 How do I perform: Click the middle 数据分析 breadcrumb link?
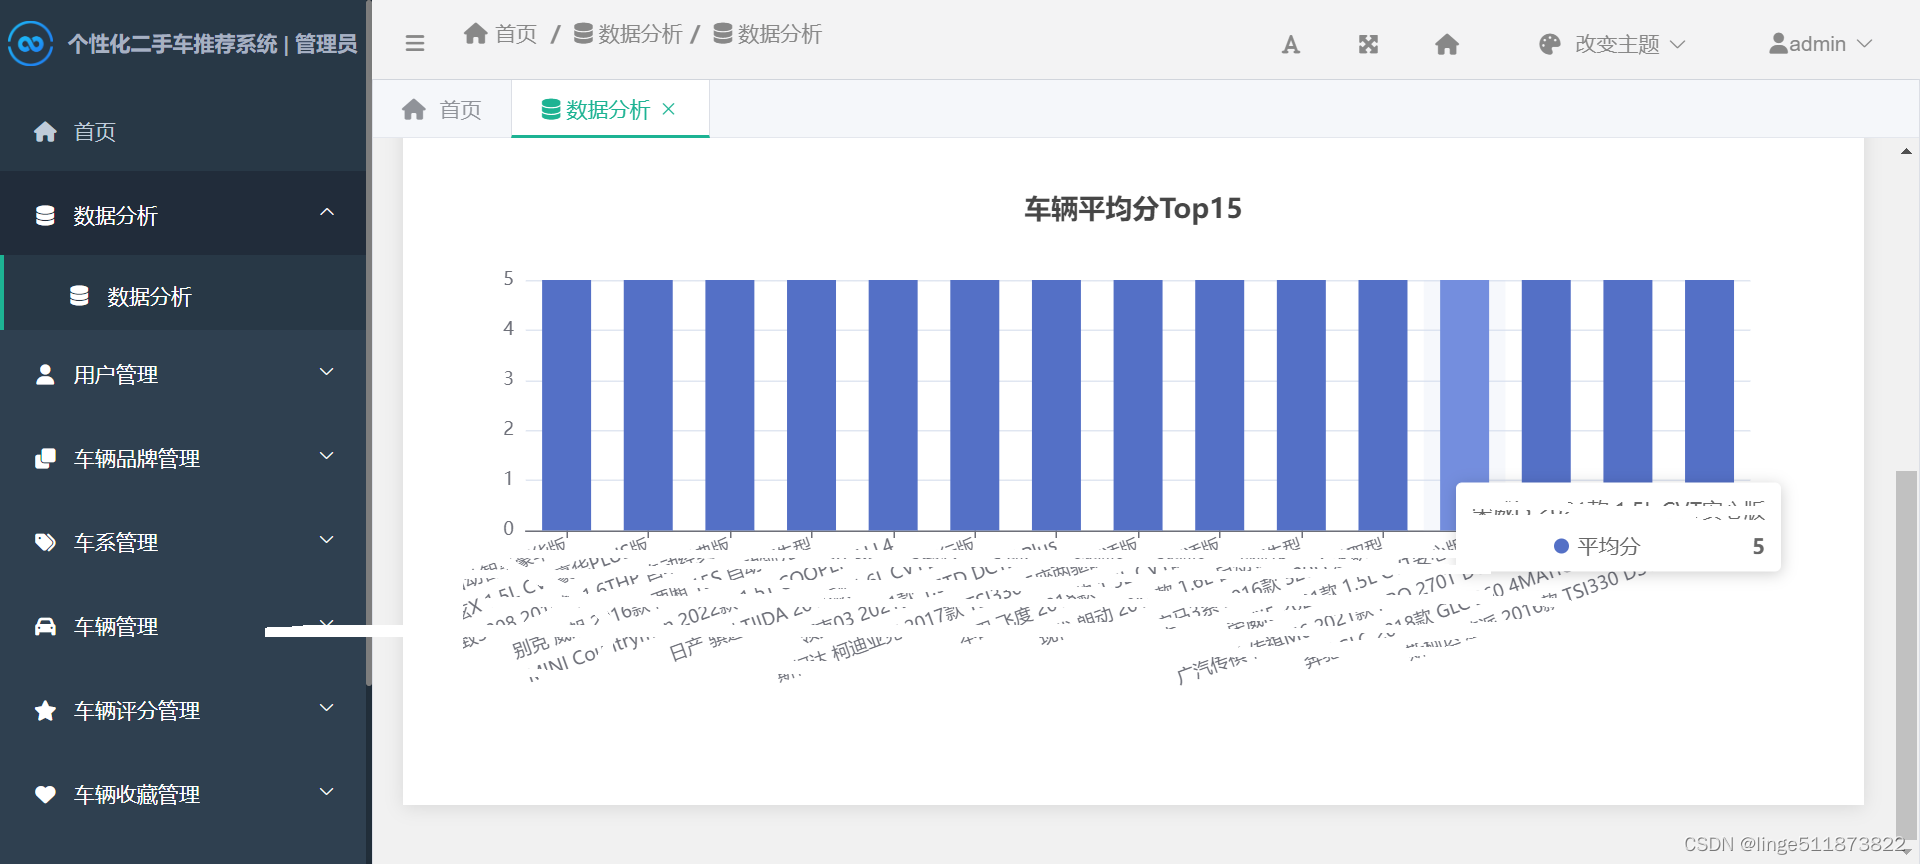pos(640,34)
